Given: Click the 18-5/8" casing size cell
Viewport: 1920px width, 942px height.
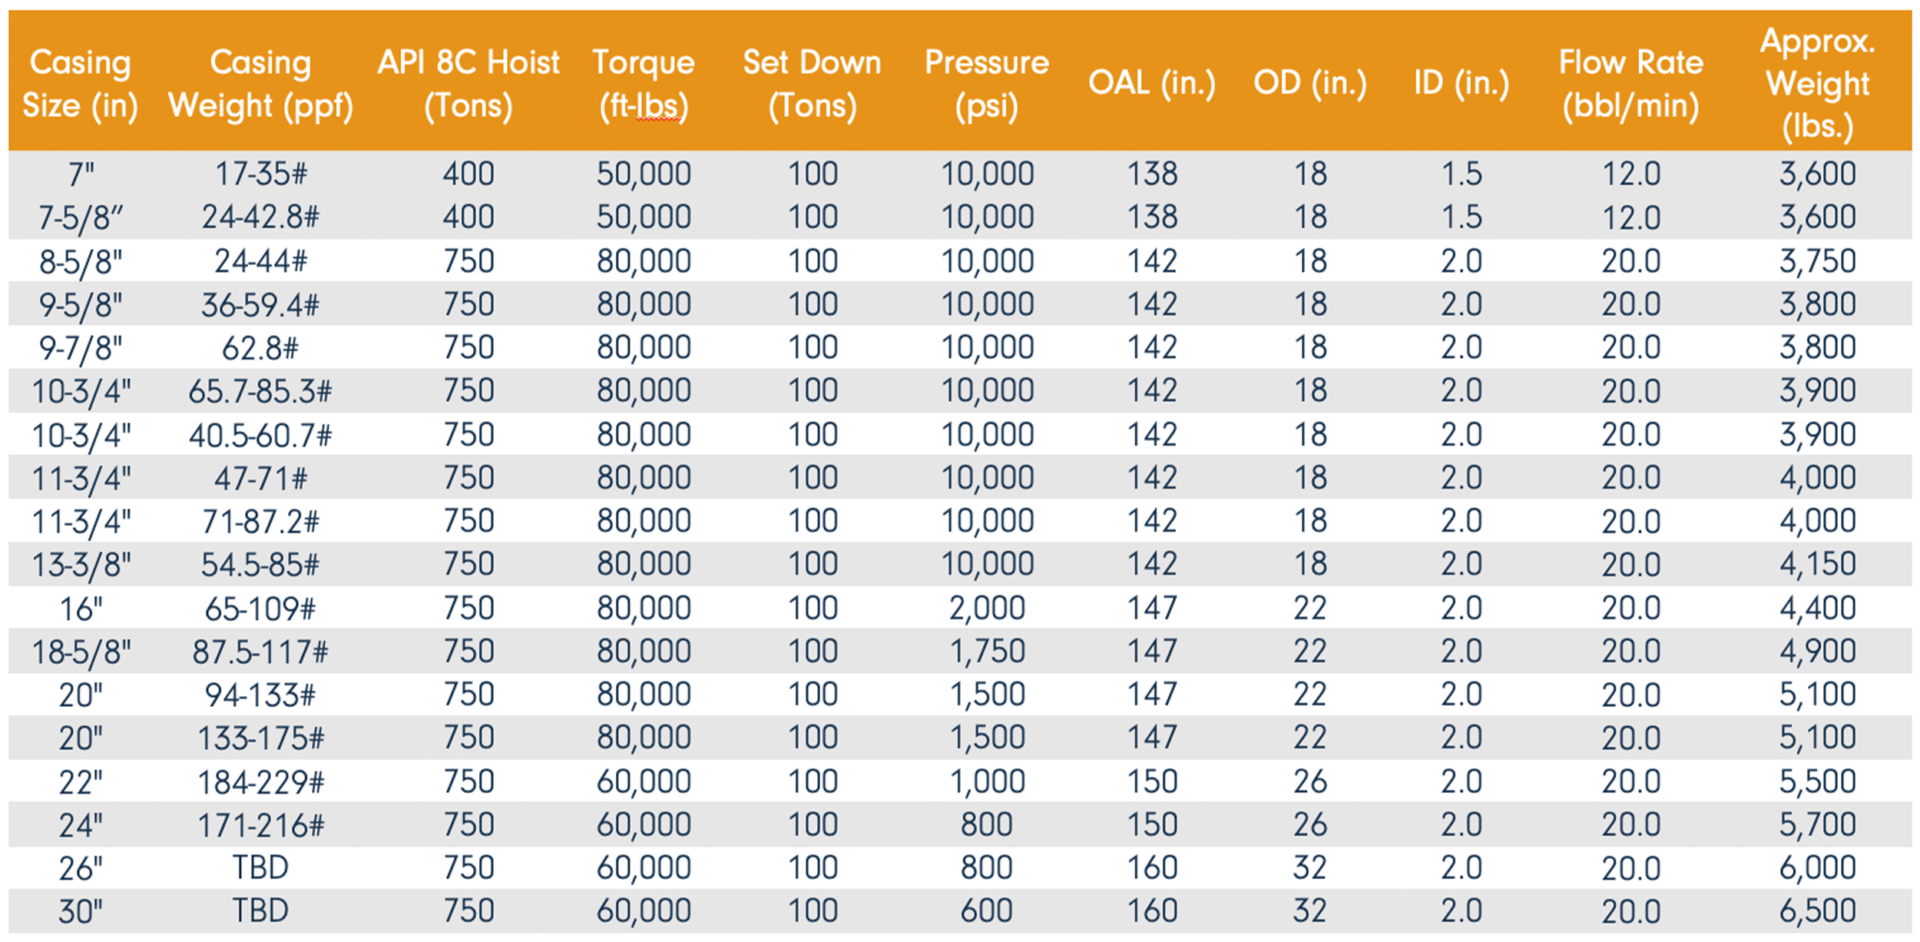Looking at the screenshot, I should pyautogui.click(x=80, y=652).
